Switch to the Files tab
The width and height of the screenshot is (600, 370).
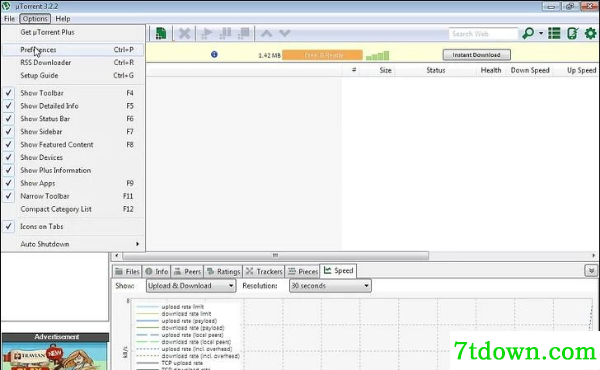coord(127,271)
